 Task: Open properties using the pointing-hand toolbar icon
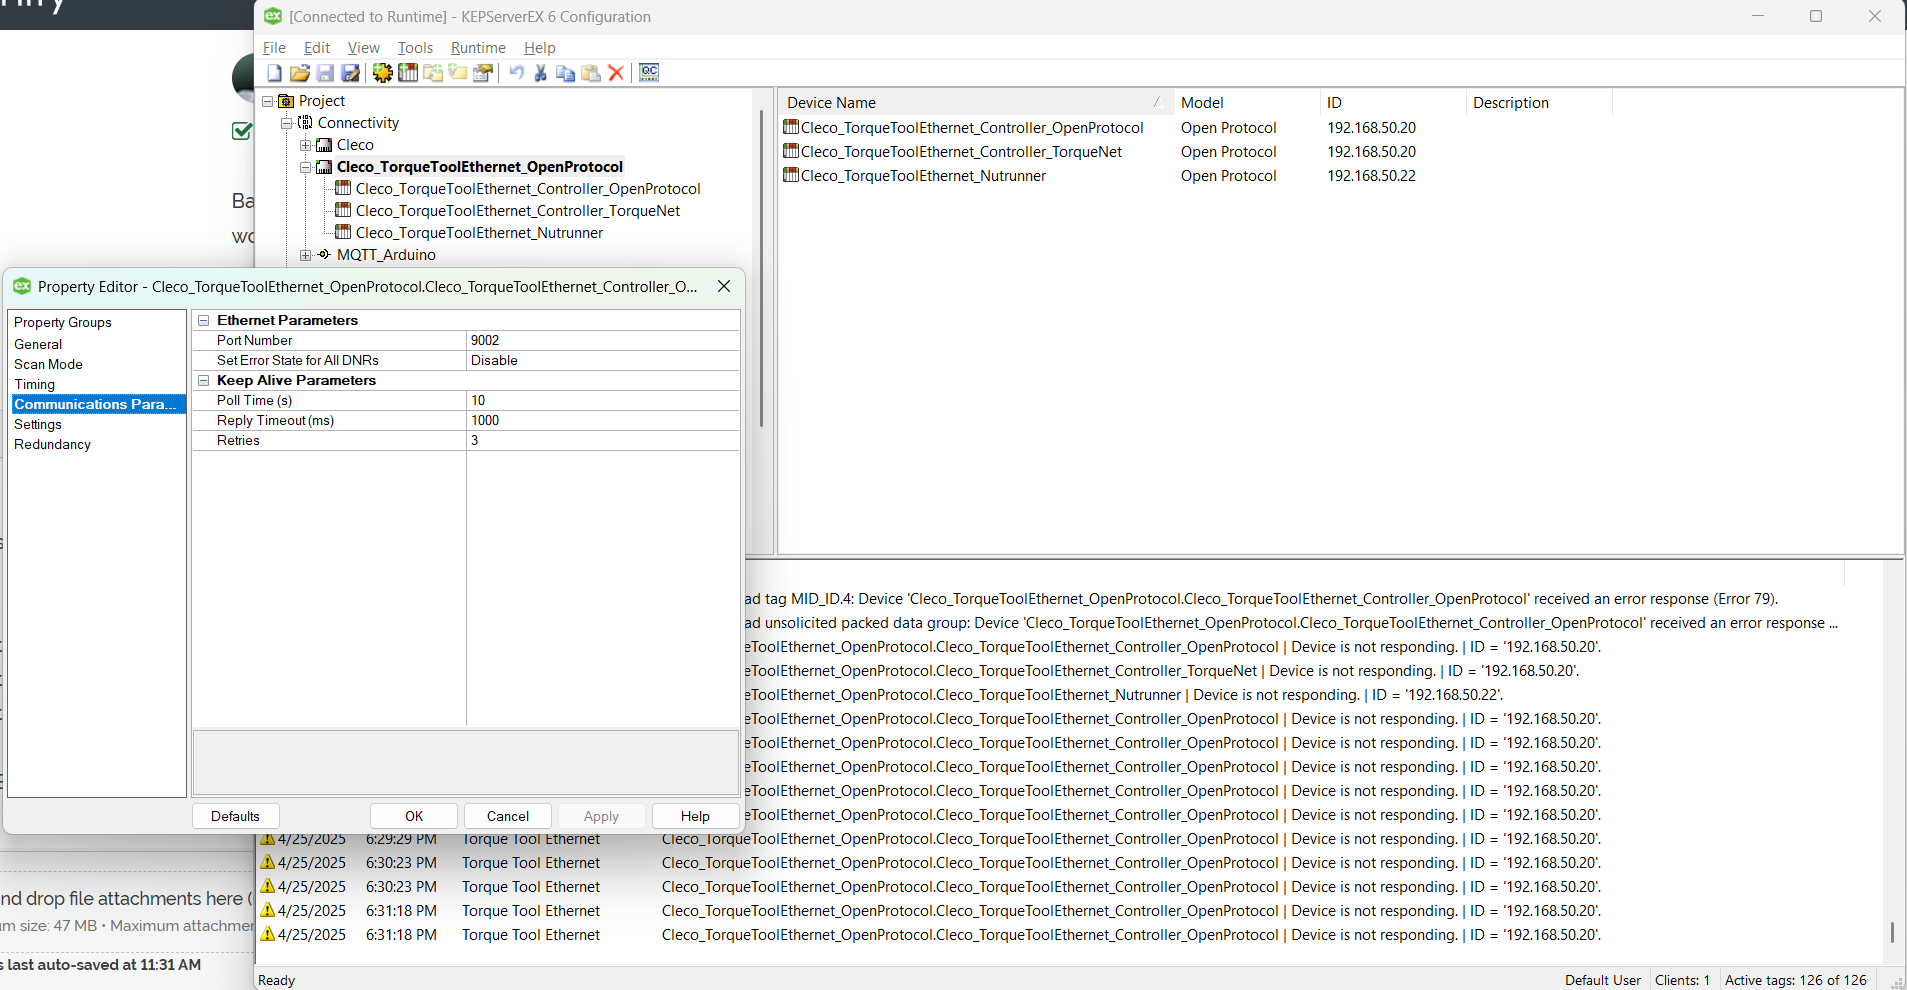483,73
